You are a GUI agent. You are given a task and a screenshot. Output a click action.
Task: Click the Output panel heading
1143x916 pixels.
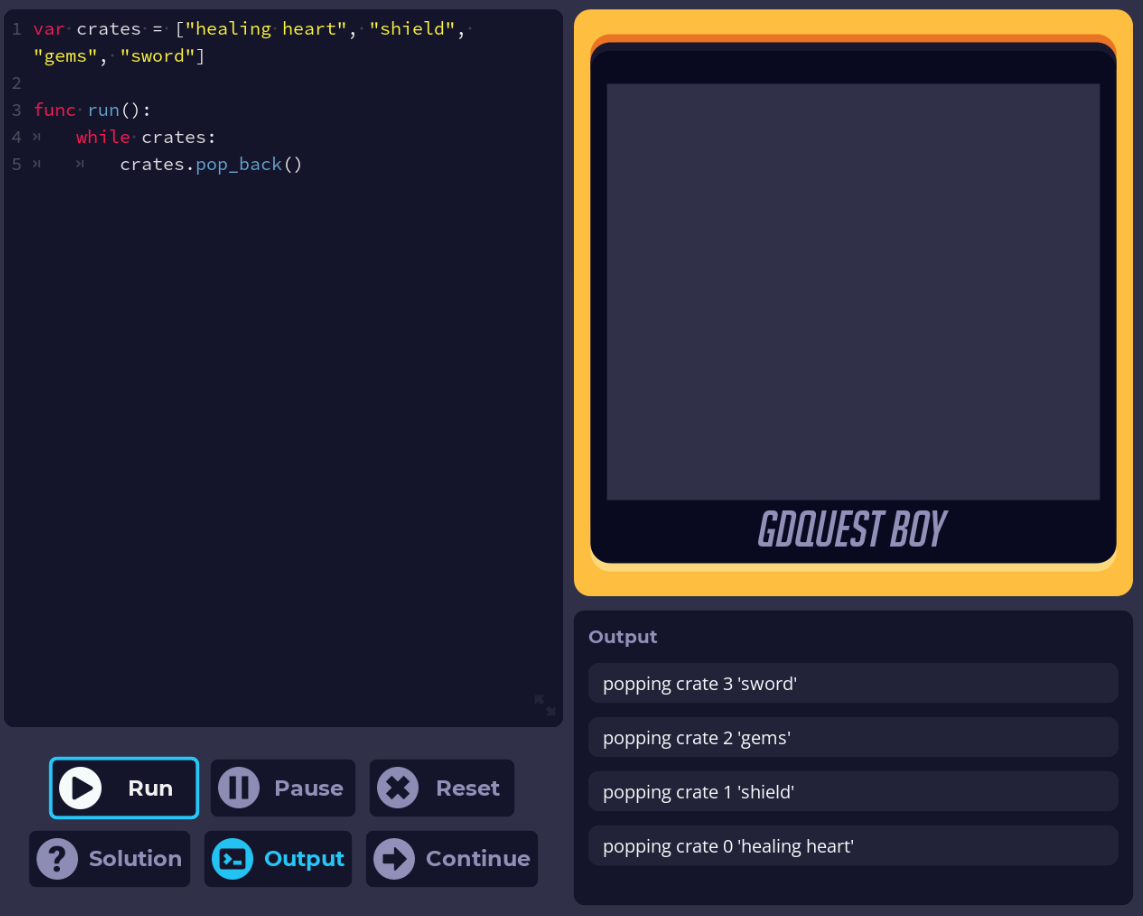(x=623, y=636)
